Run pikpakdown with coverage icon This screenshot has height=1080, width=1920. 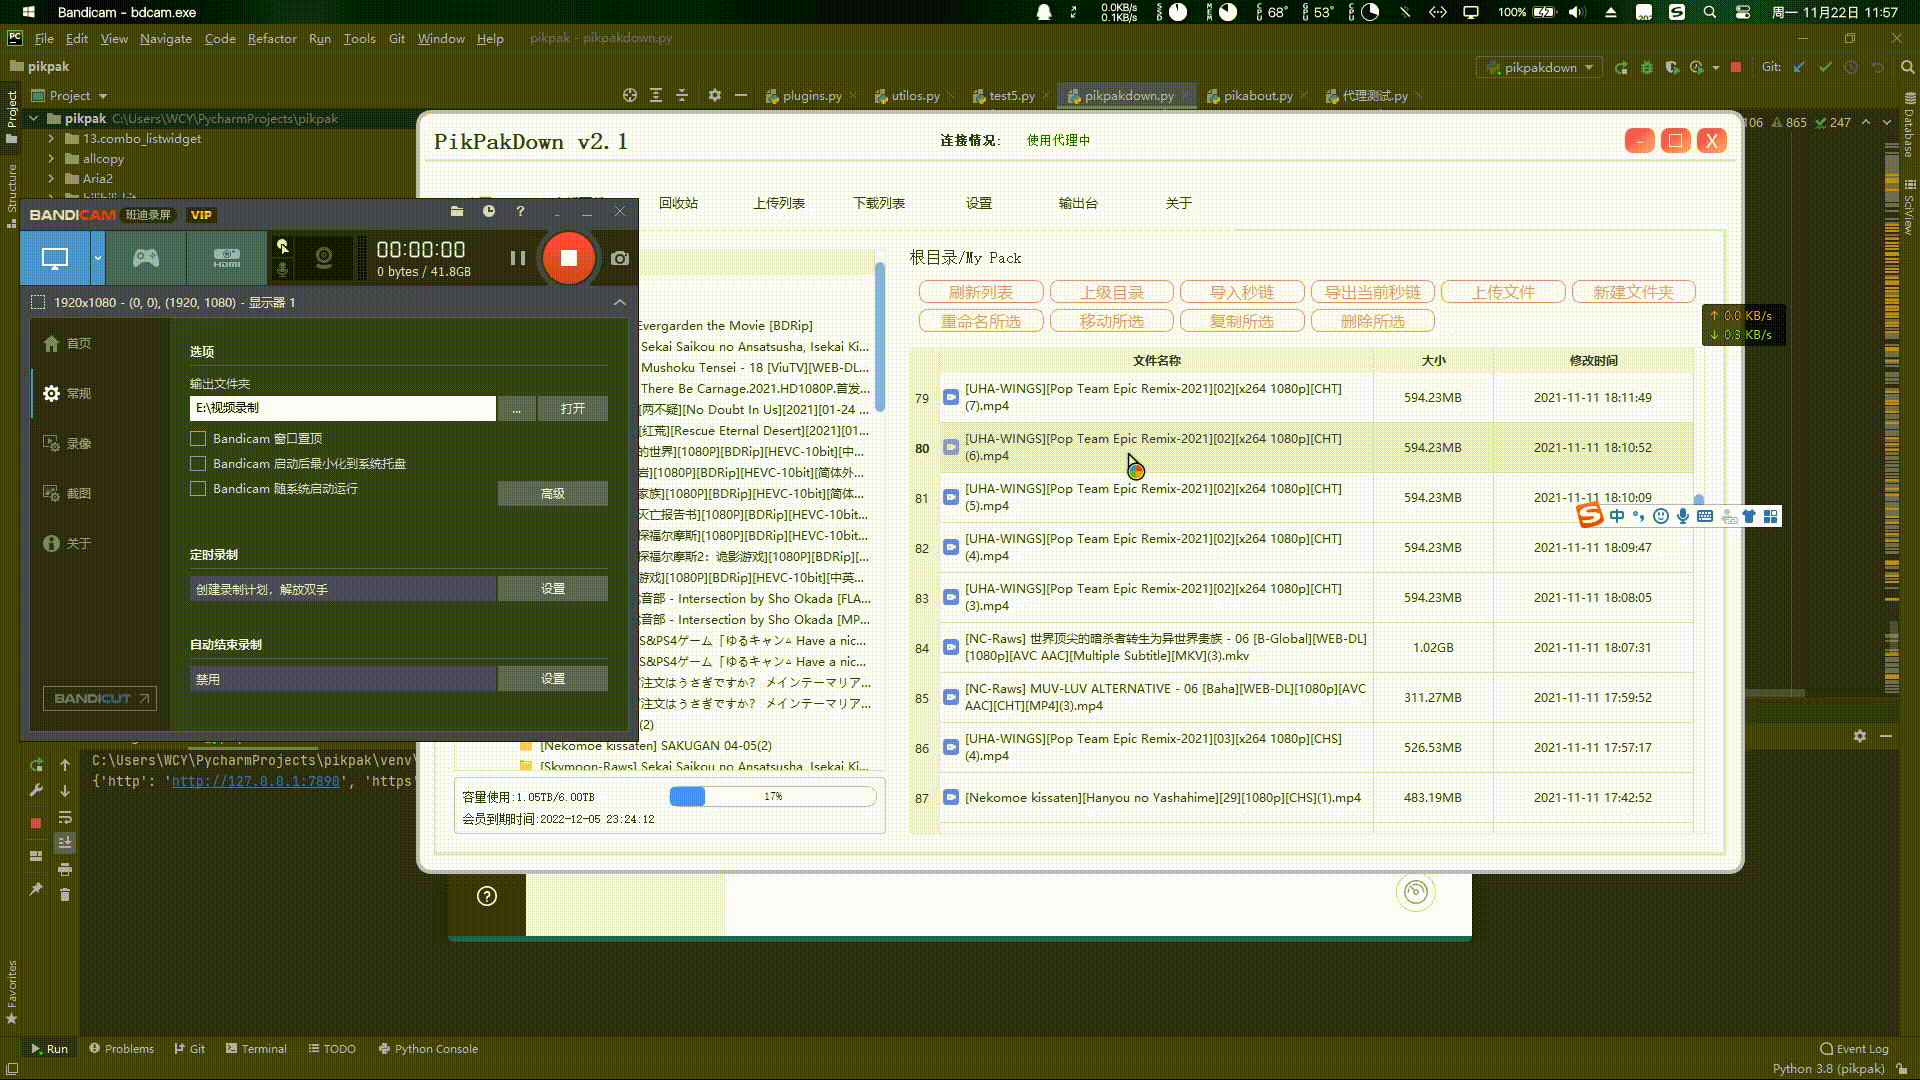[1671, 67]
